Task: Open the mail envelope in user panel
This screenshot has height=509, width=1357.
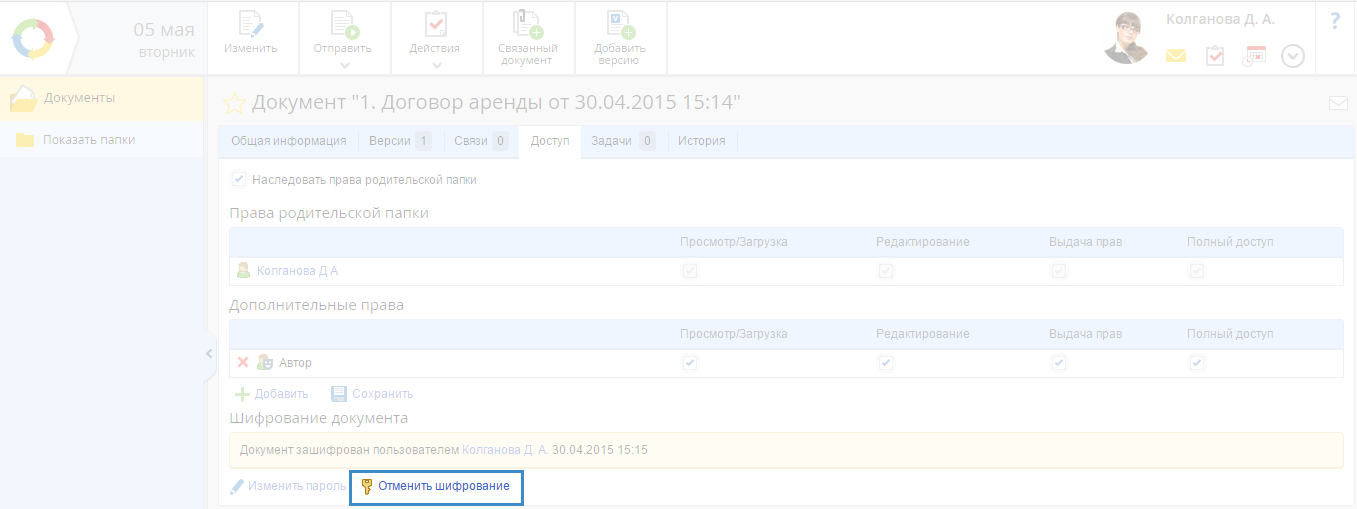Action: pyautogui.click(x=1176, y=56)
